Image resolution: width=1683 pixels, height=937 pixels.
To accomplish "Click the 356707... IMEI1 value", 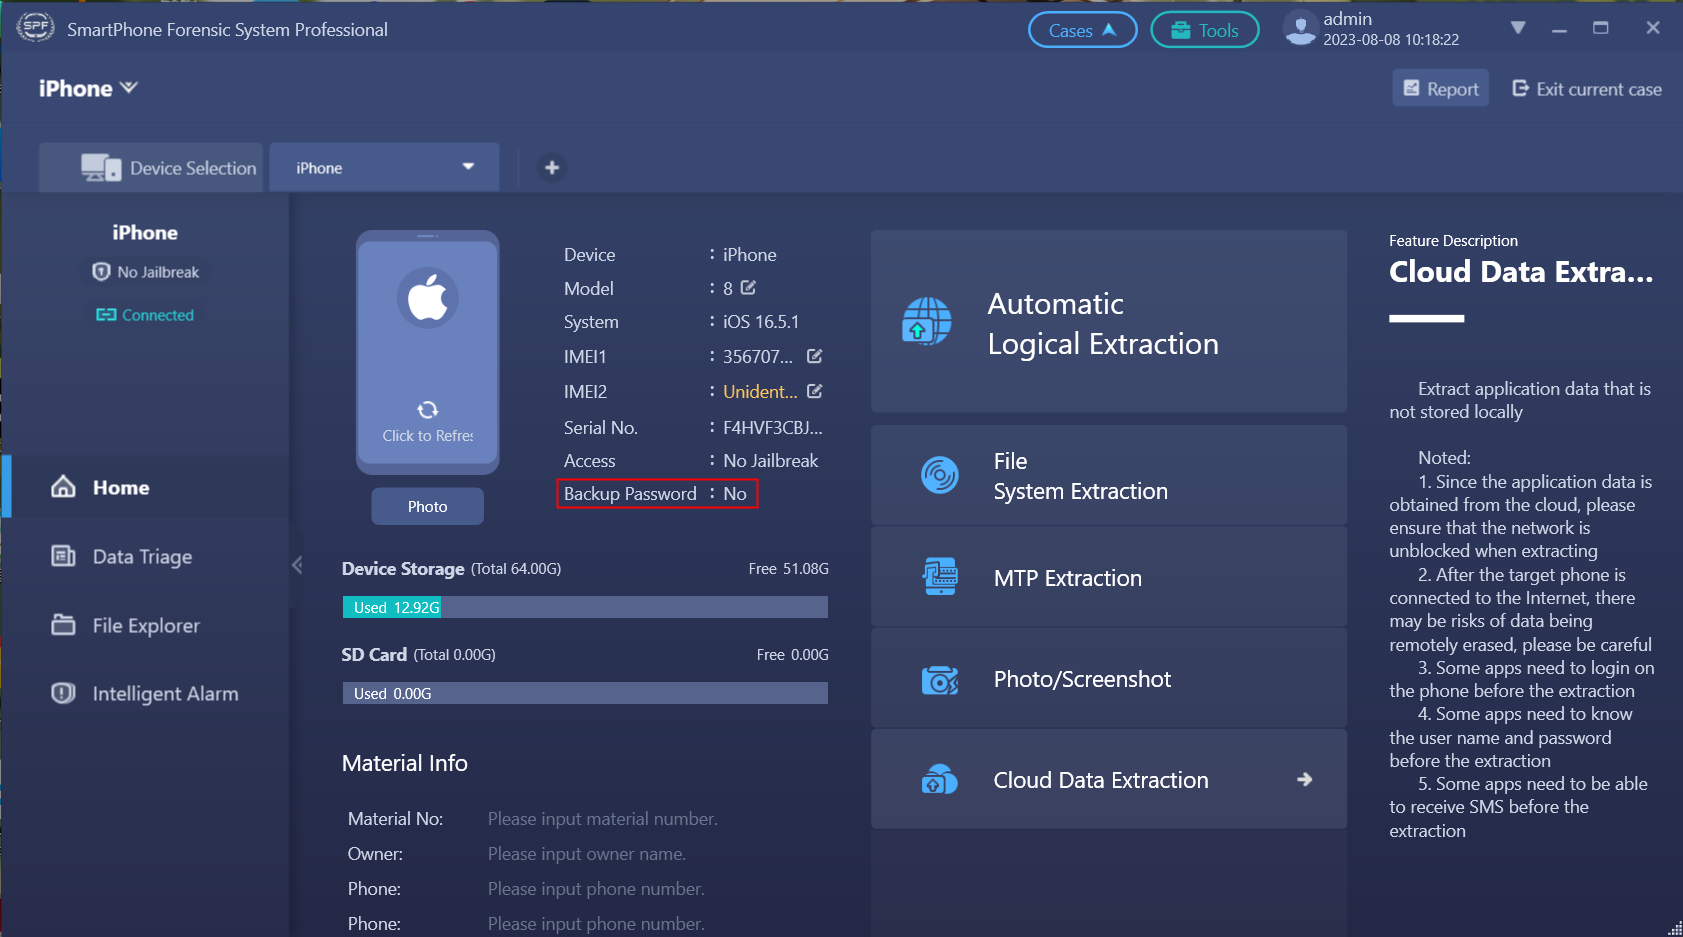I will [x=758, y=357].
